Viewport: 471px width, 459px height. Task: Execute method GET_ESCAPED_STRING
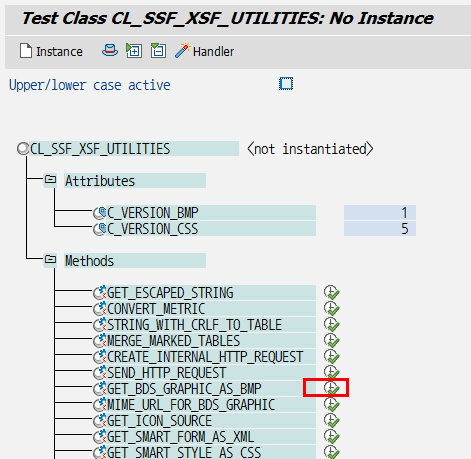(331, 292)
